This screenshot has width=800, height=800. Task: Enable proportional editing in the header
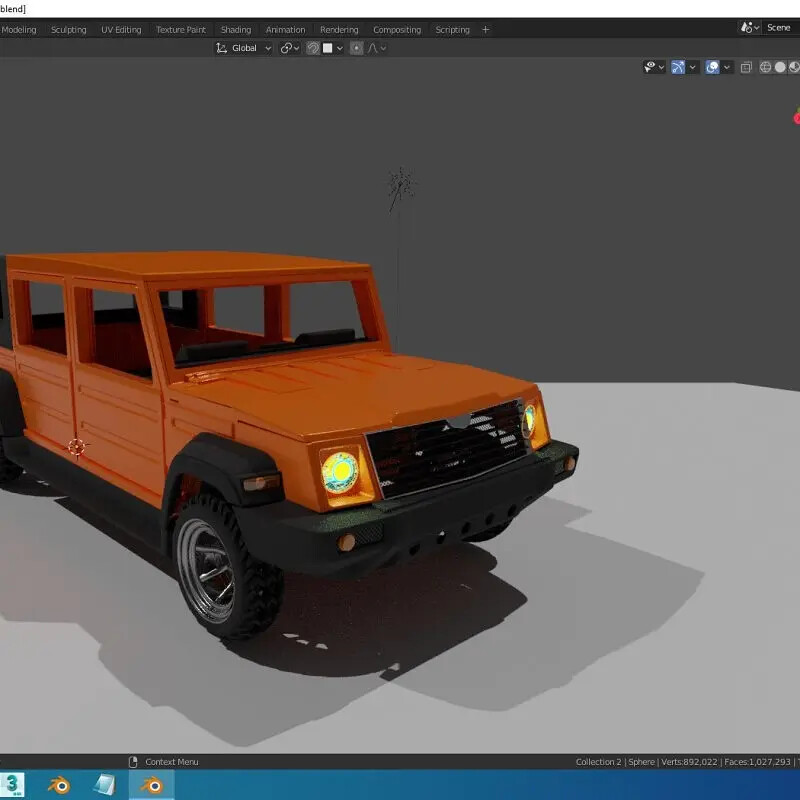(x=356, y=47)
